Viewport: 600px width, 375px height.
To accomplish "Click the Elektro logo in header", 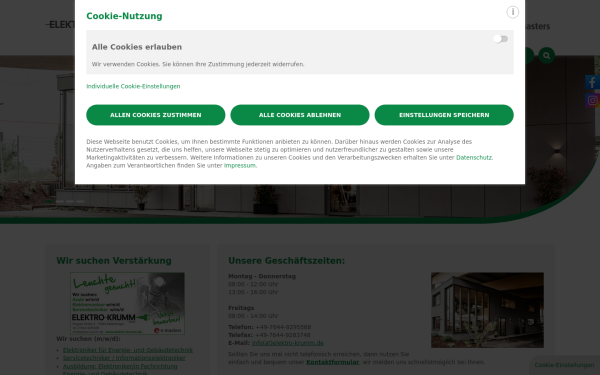I will 61,25.
